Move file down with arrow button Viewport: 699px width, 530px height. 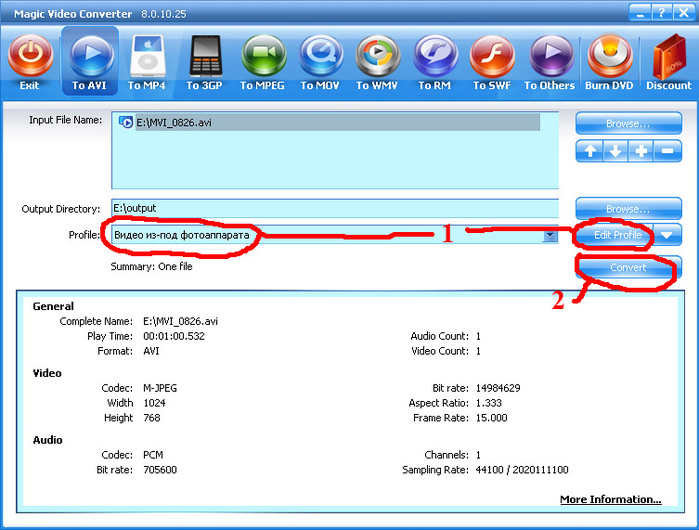(615, 151)
